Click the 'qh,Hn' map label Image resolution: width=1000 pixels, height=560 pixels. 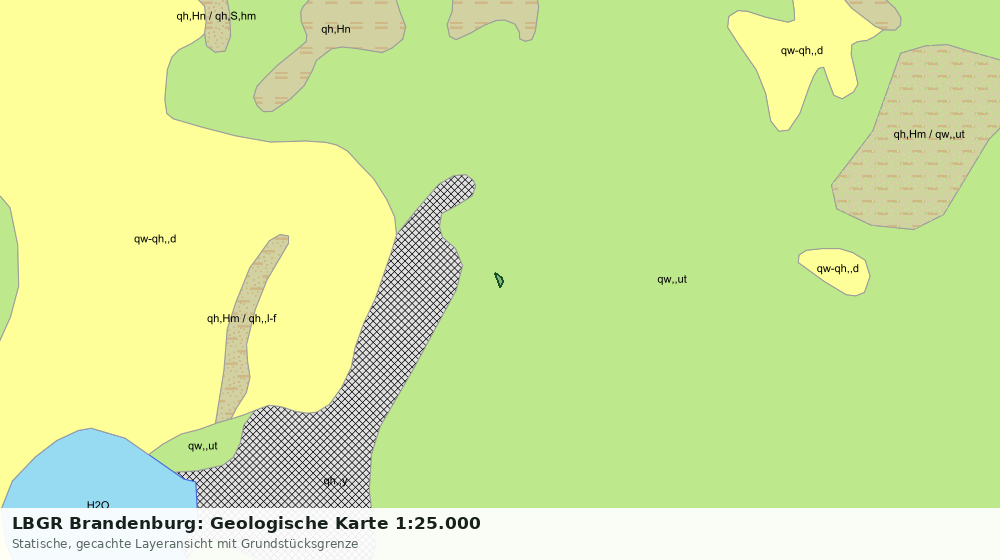(x=335, y=29)
